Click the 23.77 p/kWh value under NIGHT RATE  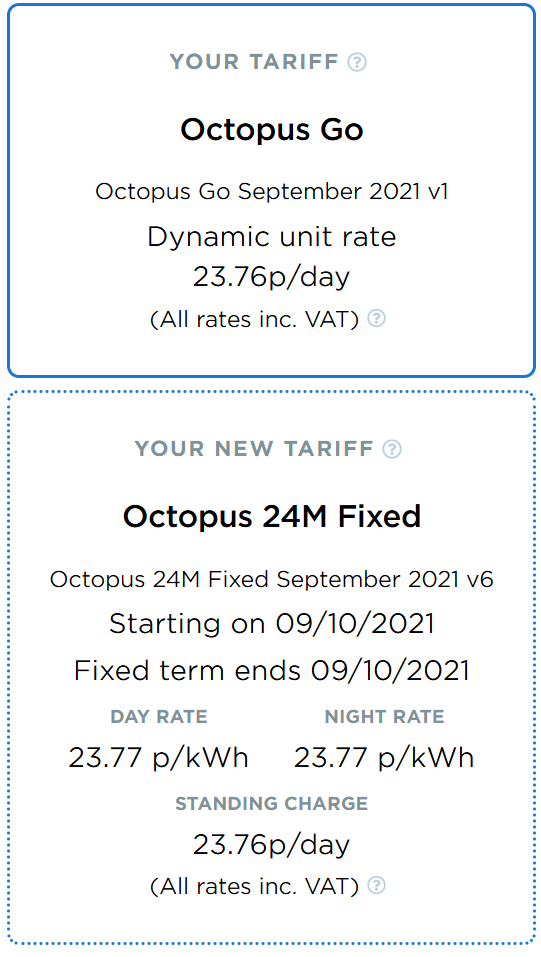[x=385, y=758]
